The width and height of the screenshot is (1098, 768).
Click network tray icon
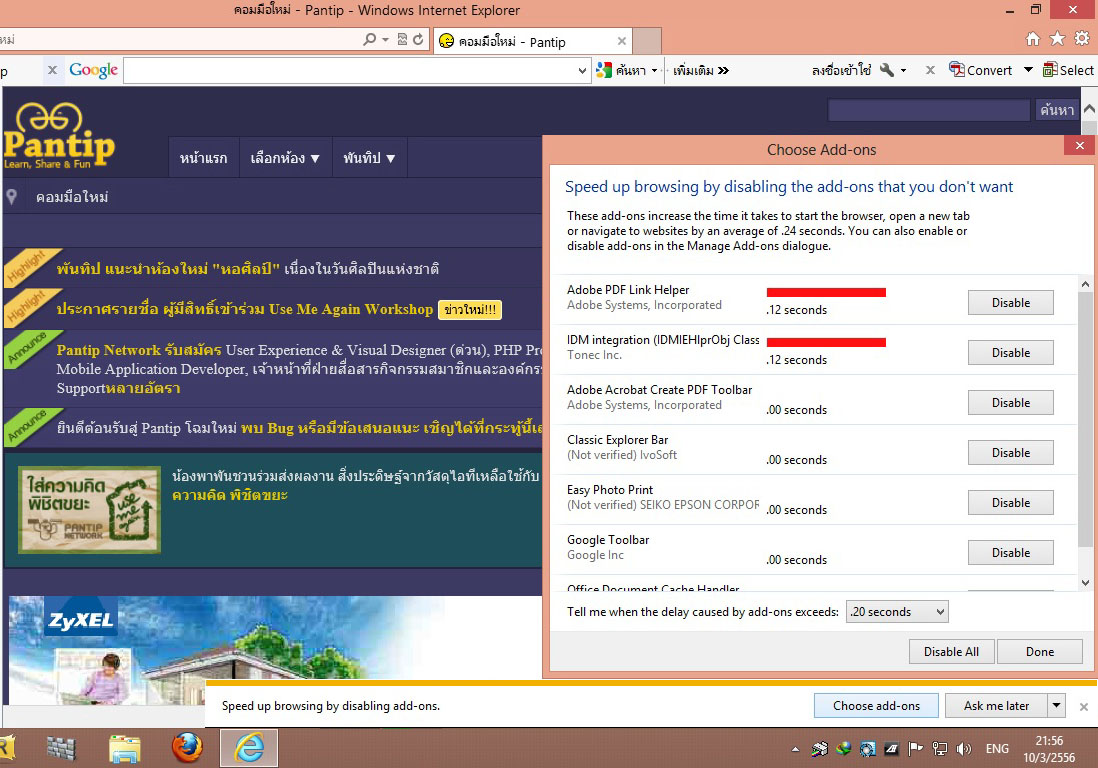940,749
